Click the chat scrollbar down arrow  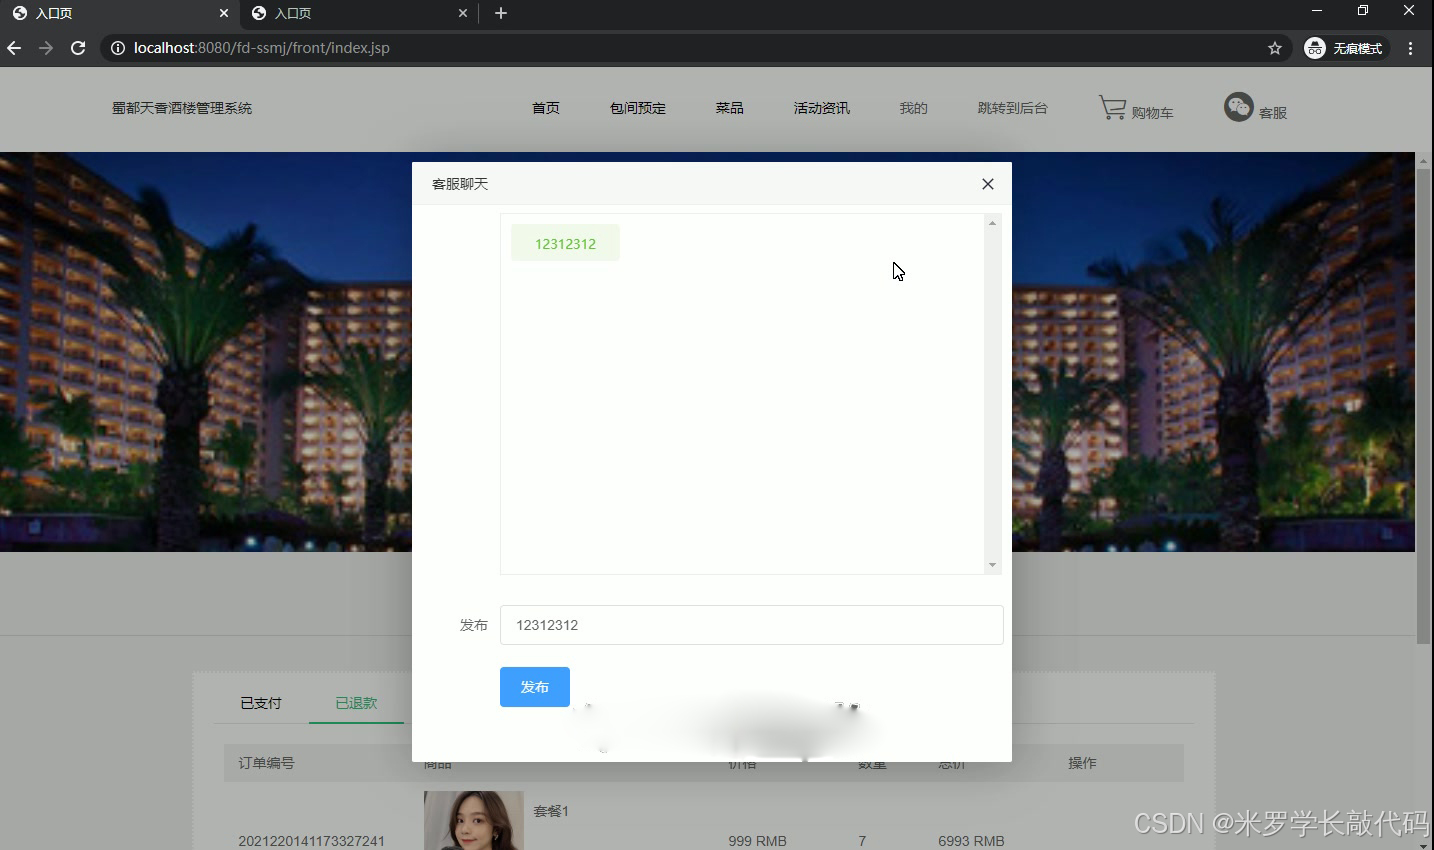tap(991, 565)
